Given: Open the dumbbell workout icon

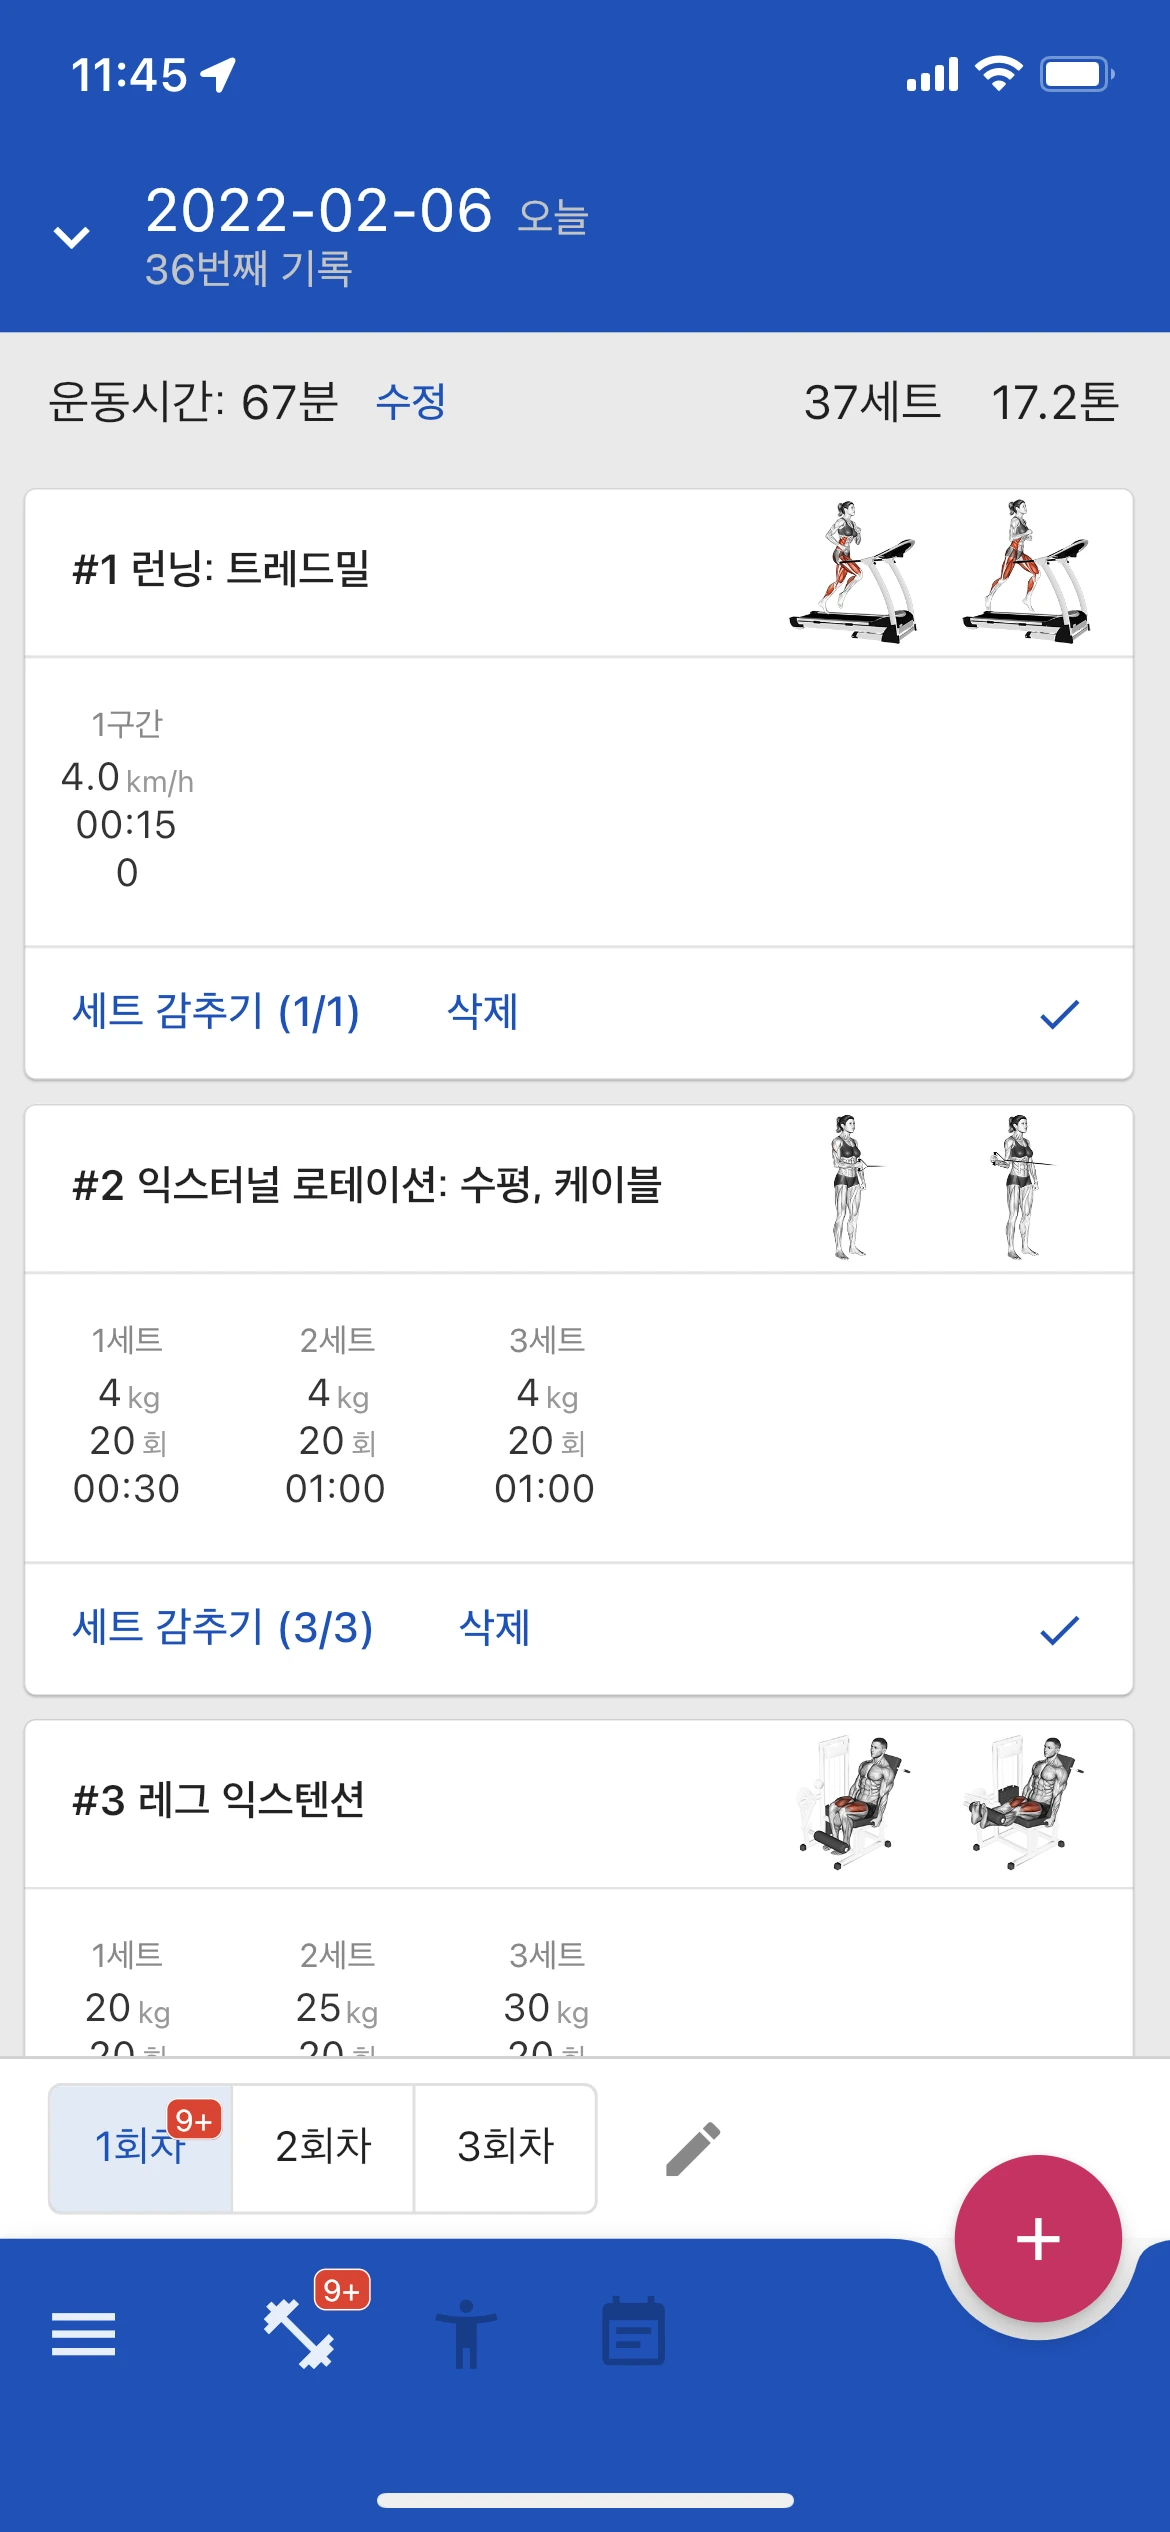Looking at the screenshot, I should [x=299, y=2334].
